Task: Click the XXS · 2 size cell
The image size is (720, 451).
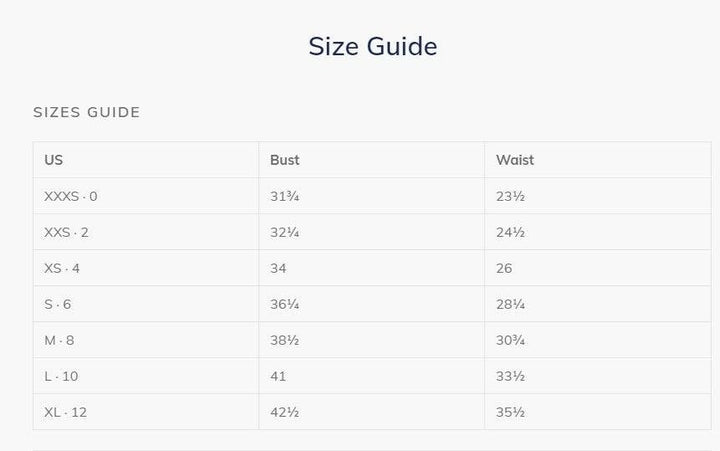Action: coord(66,232)
